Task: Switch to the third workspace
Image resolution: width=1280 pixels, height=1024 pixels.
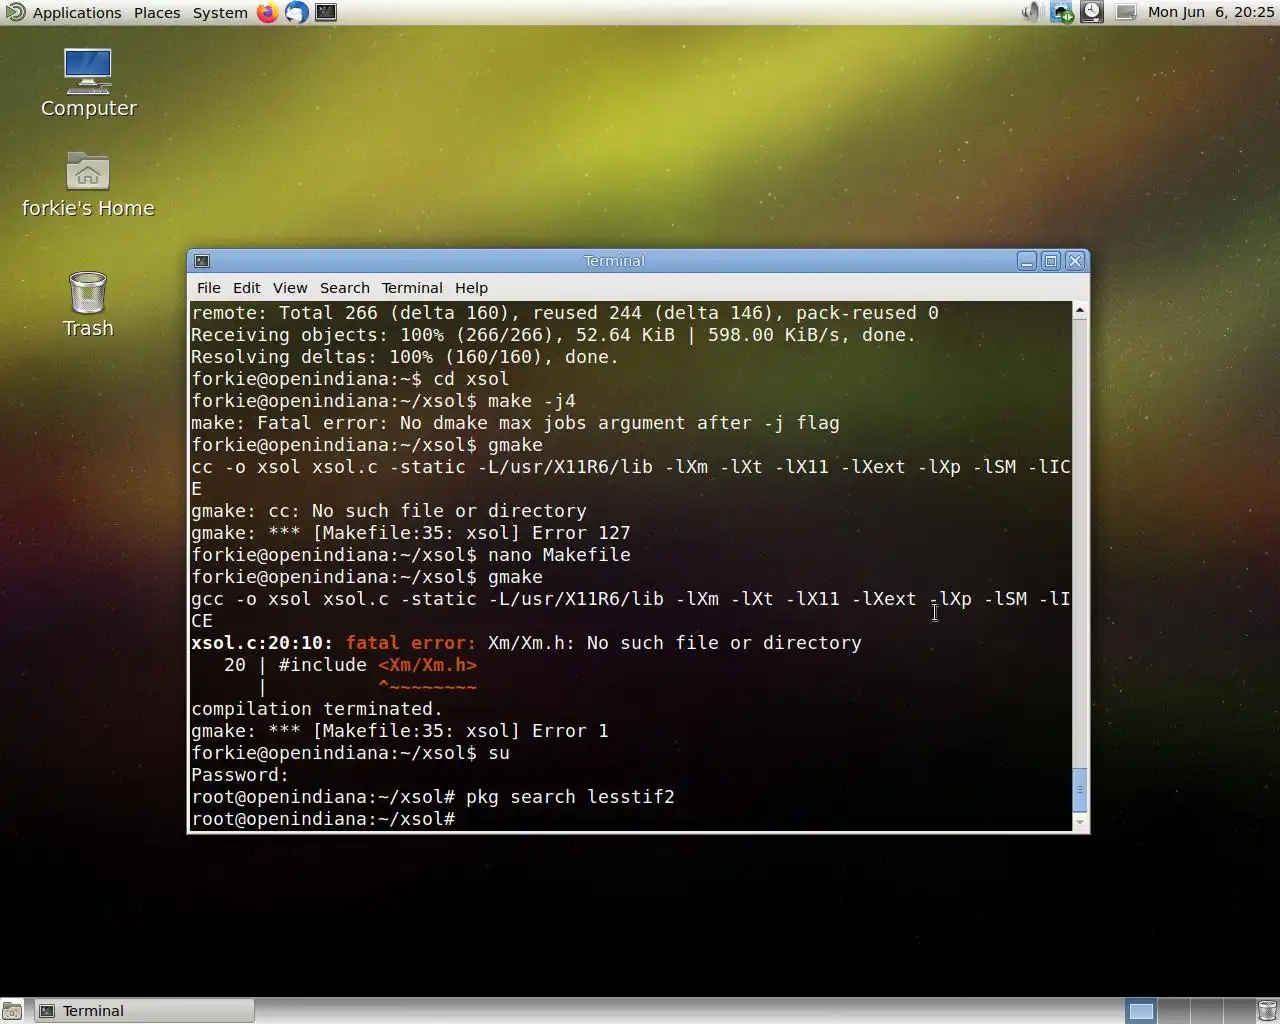Action: click(1205, 1011)
